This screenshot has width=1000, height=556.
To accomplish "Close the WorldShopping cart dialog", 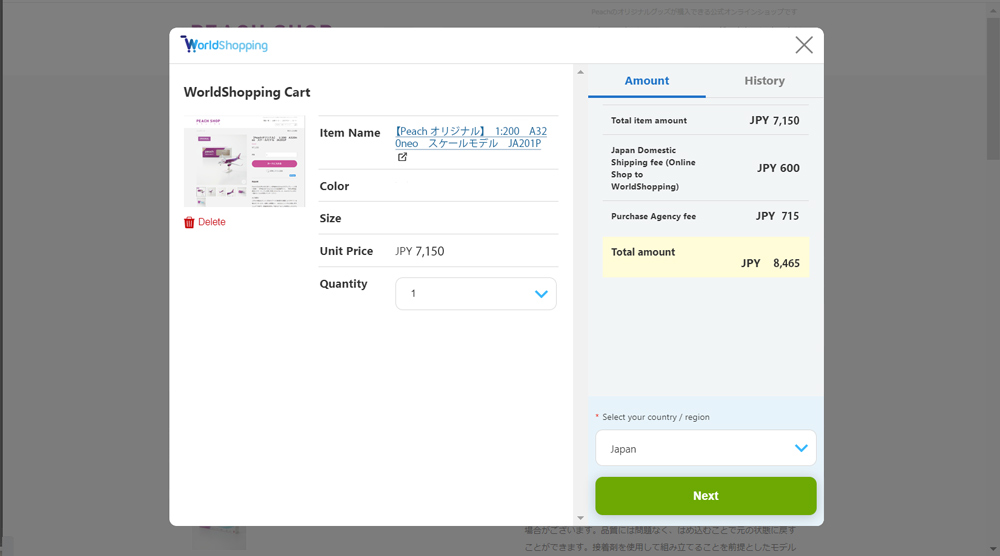I will (803, 45).
